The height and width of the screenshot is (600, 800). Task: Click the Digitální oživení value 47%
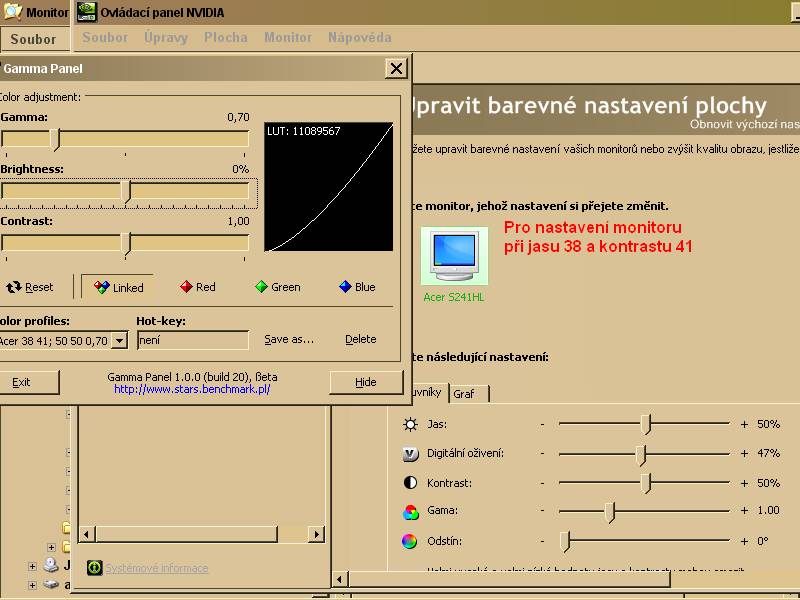tap(768, 454)
